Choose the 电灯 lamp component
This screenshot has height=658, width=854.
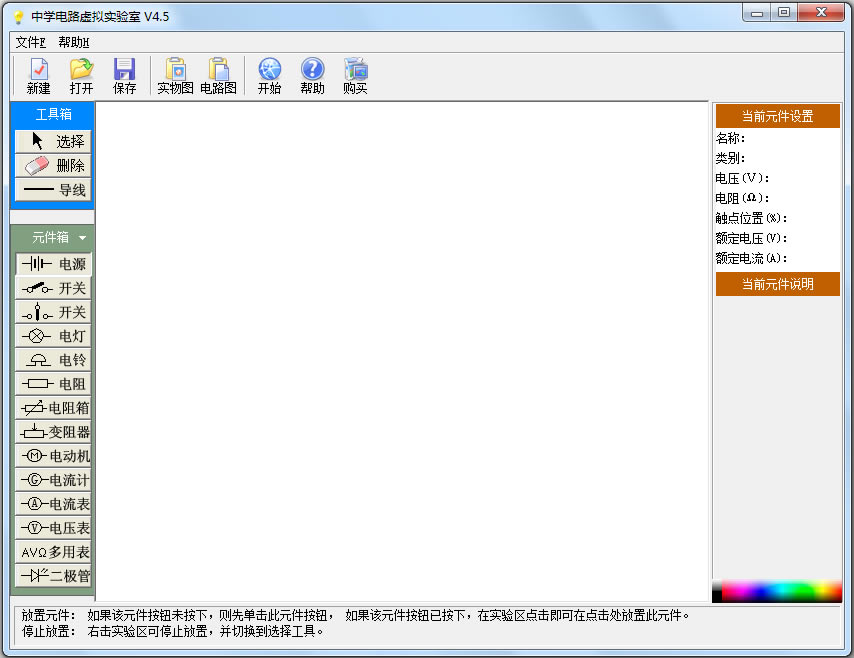(53, 336)
